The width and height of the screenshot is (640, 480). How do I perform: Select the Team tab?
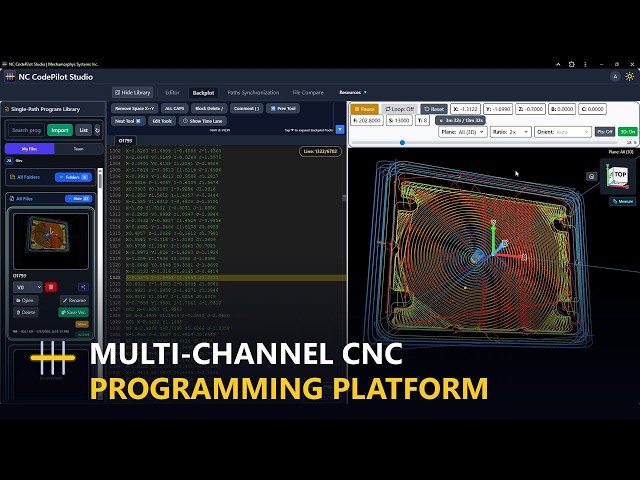click(78, 149)
